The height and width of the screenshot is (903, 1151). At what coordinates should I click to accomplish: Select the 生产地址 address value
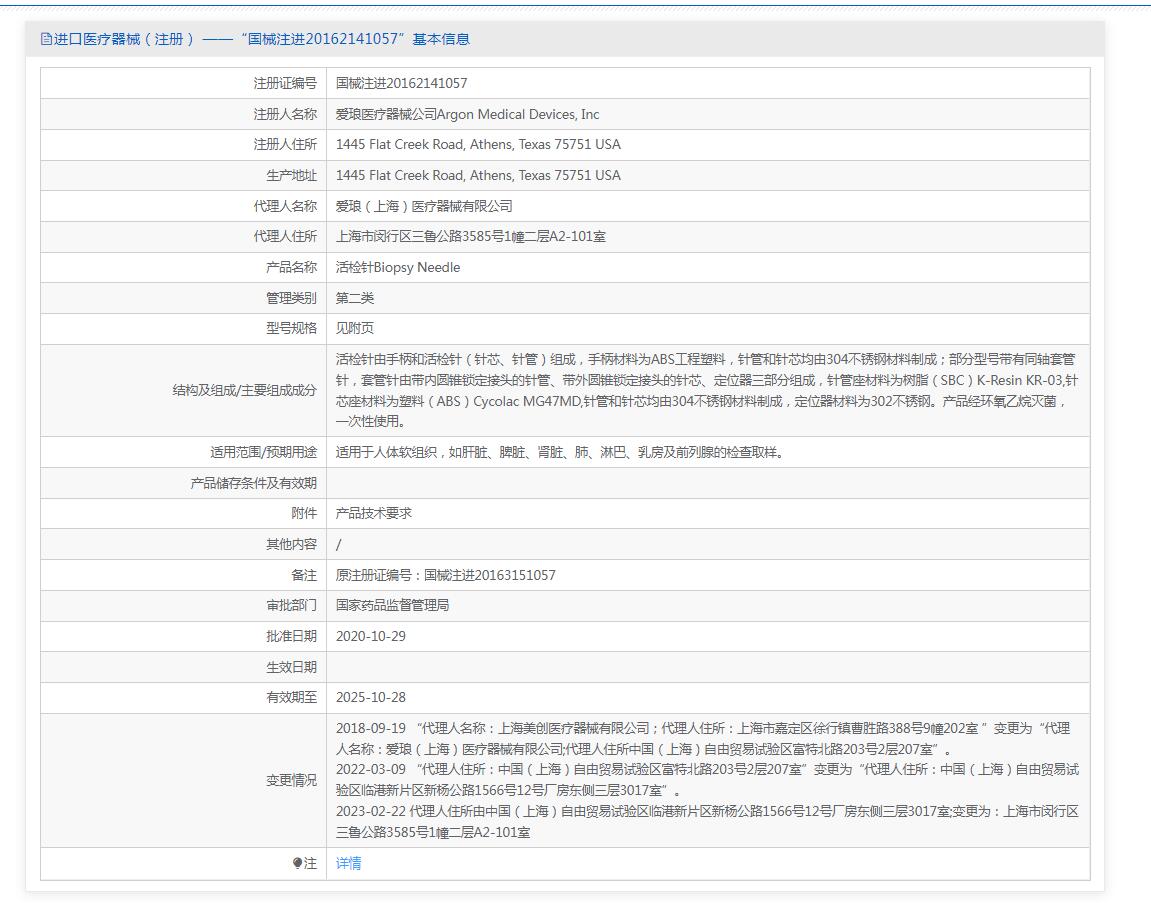point(478,175)
